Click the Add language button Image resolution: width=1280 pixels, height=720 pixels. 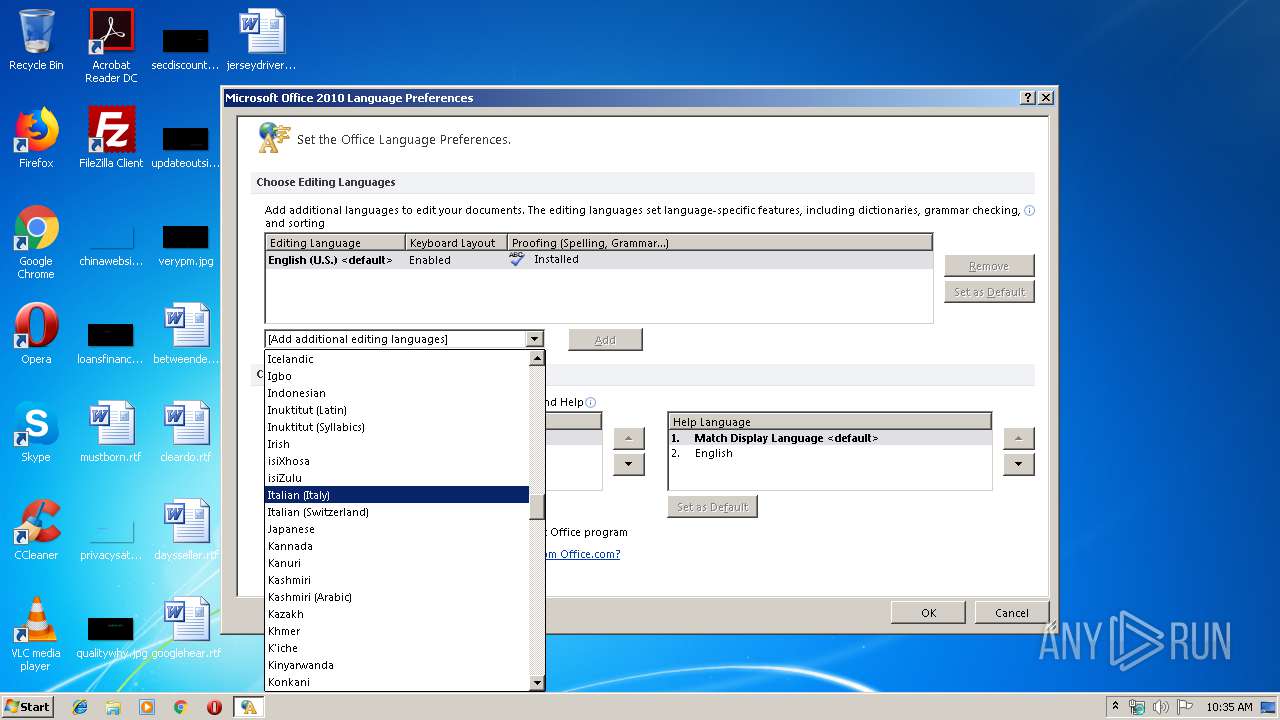(x=605, y=340)
